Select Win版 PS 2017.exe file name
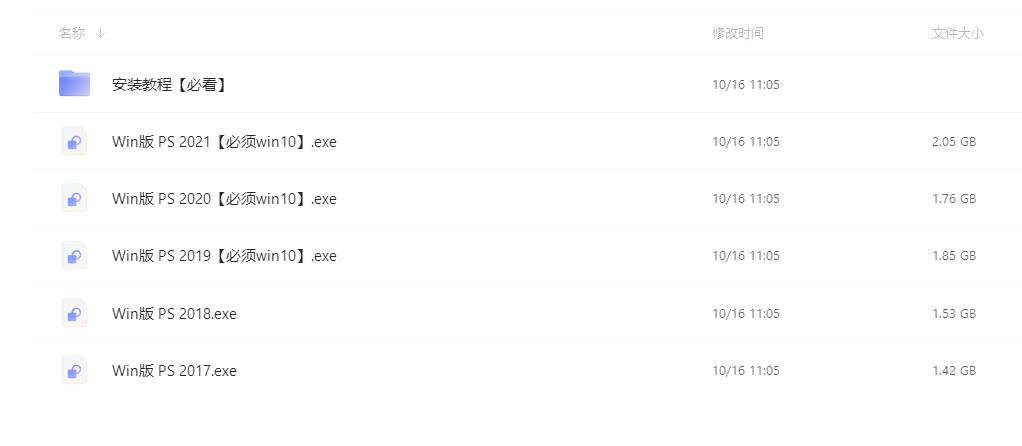Screen dimensions: 1022x446 point(174,371)
